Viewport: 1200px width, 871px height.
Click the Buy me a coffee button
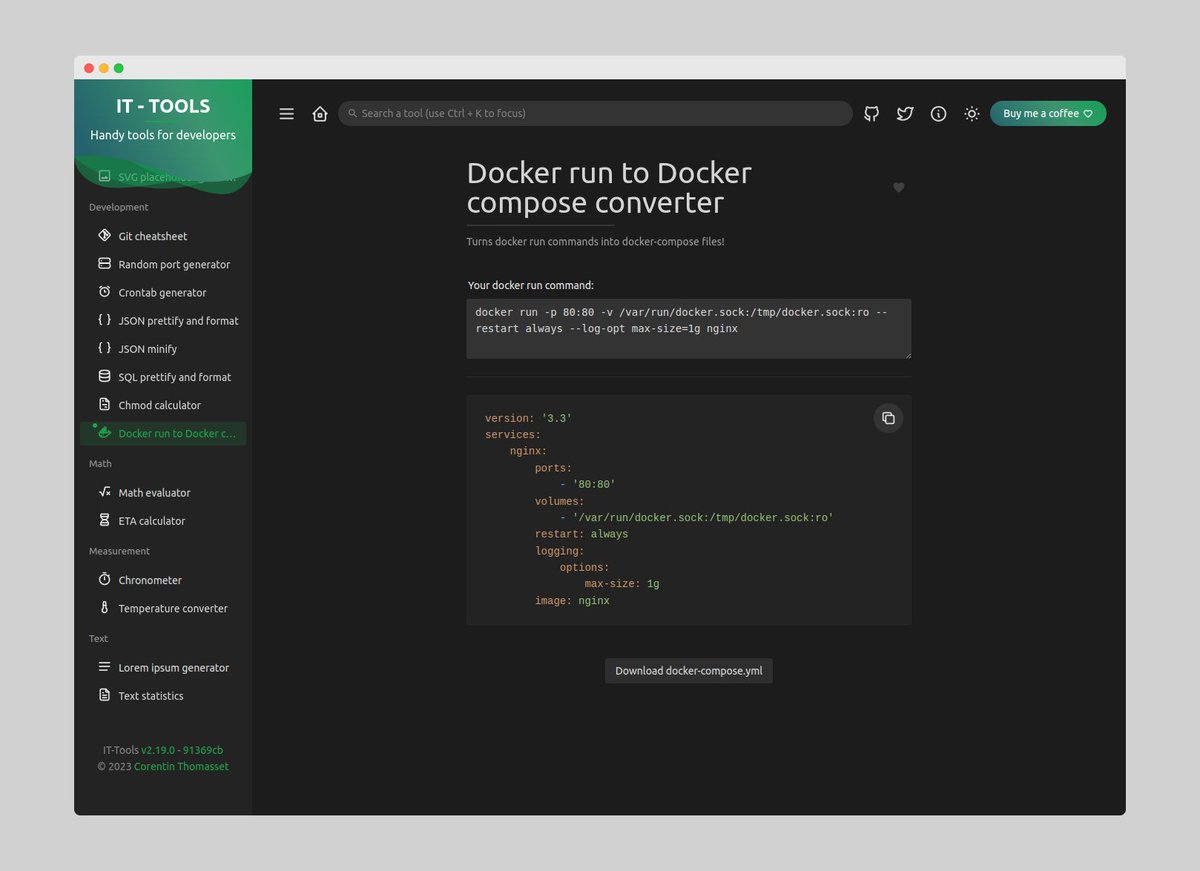[x=1048, y=114]
